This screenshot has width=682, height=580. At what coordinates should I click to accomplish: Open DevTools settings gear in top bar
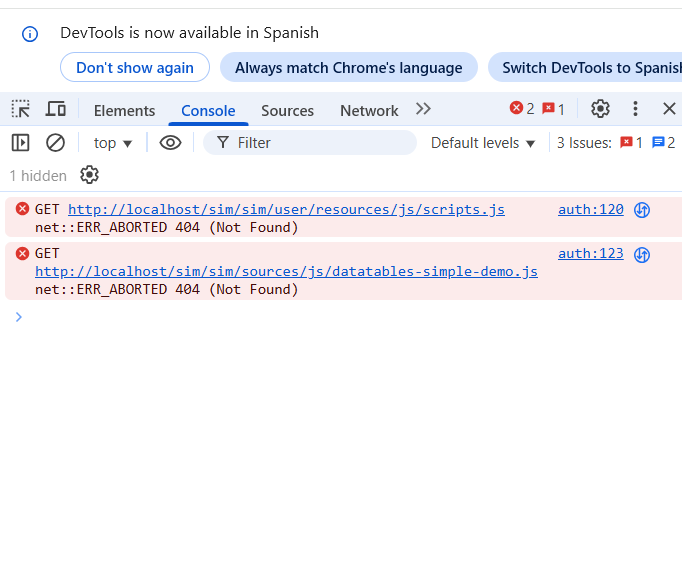pyautogui.click(x=600, y=109)
